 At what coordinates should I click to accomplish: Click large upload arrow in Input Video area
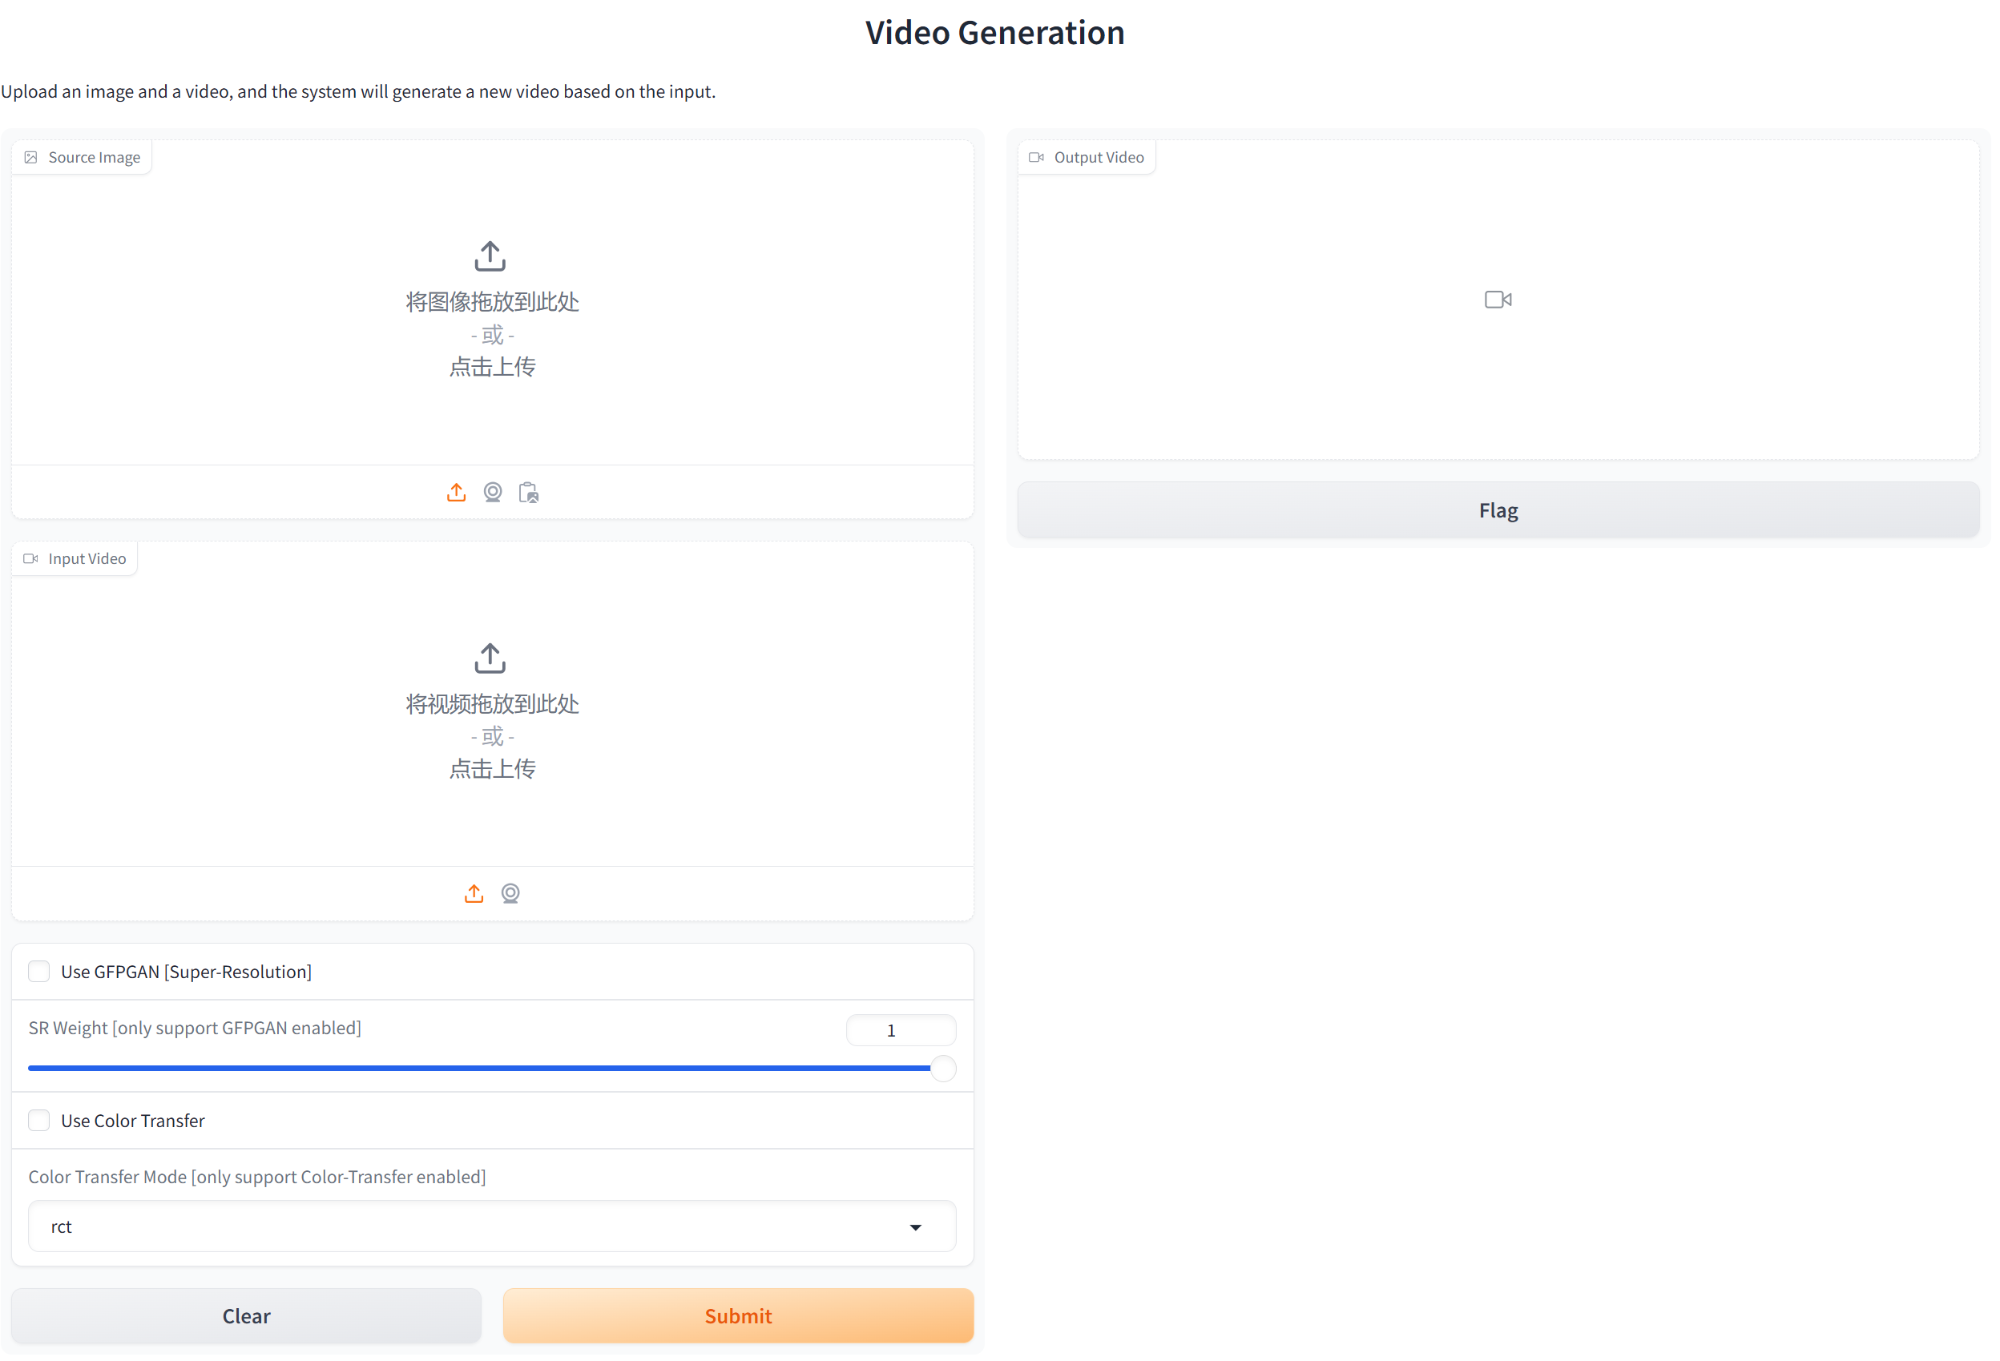[490, 658]
